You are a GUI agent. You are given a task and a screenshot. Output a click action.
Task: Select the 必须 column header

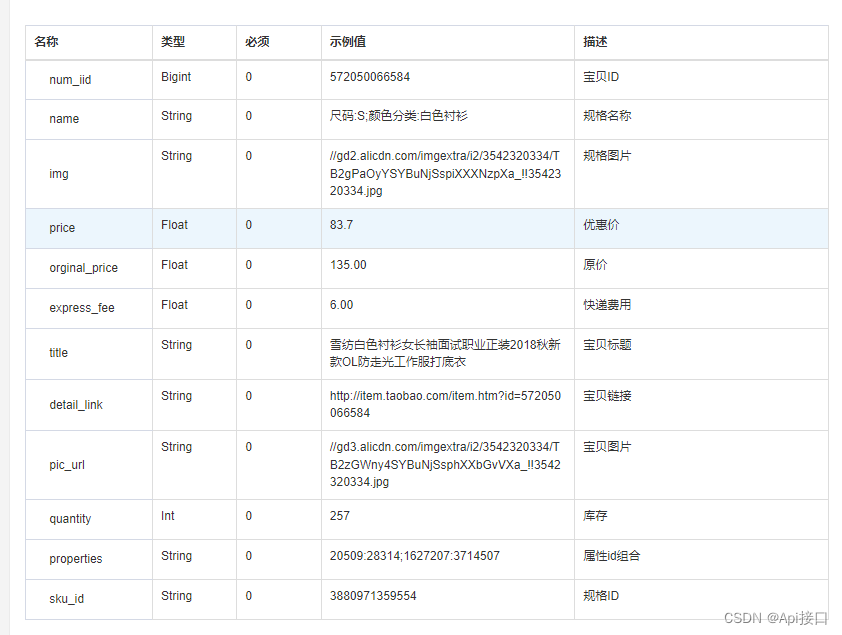(x=252, y=42)
